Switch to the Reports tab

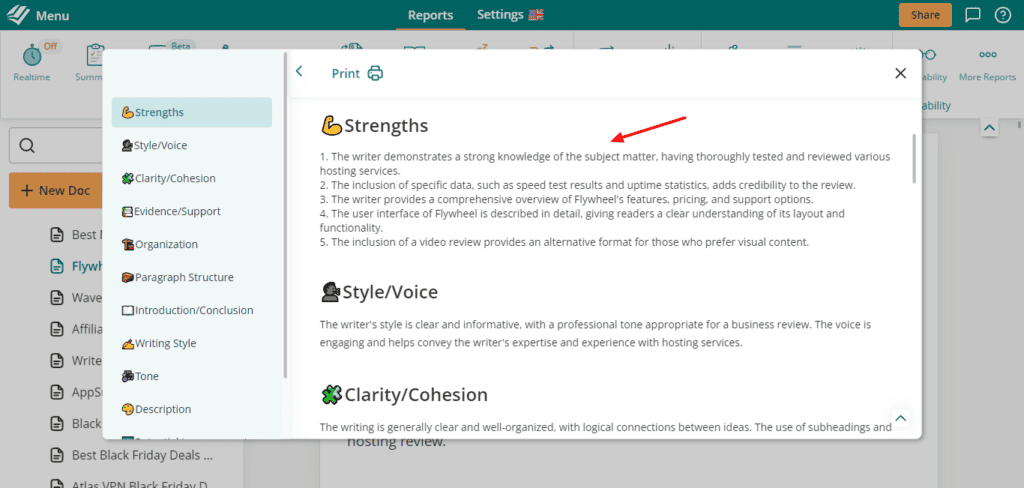pyautogui.click(x=430, y=15)
